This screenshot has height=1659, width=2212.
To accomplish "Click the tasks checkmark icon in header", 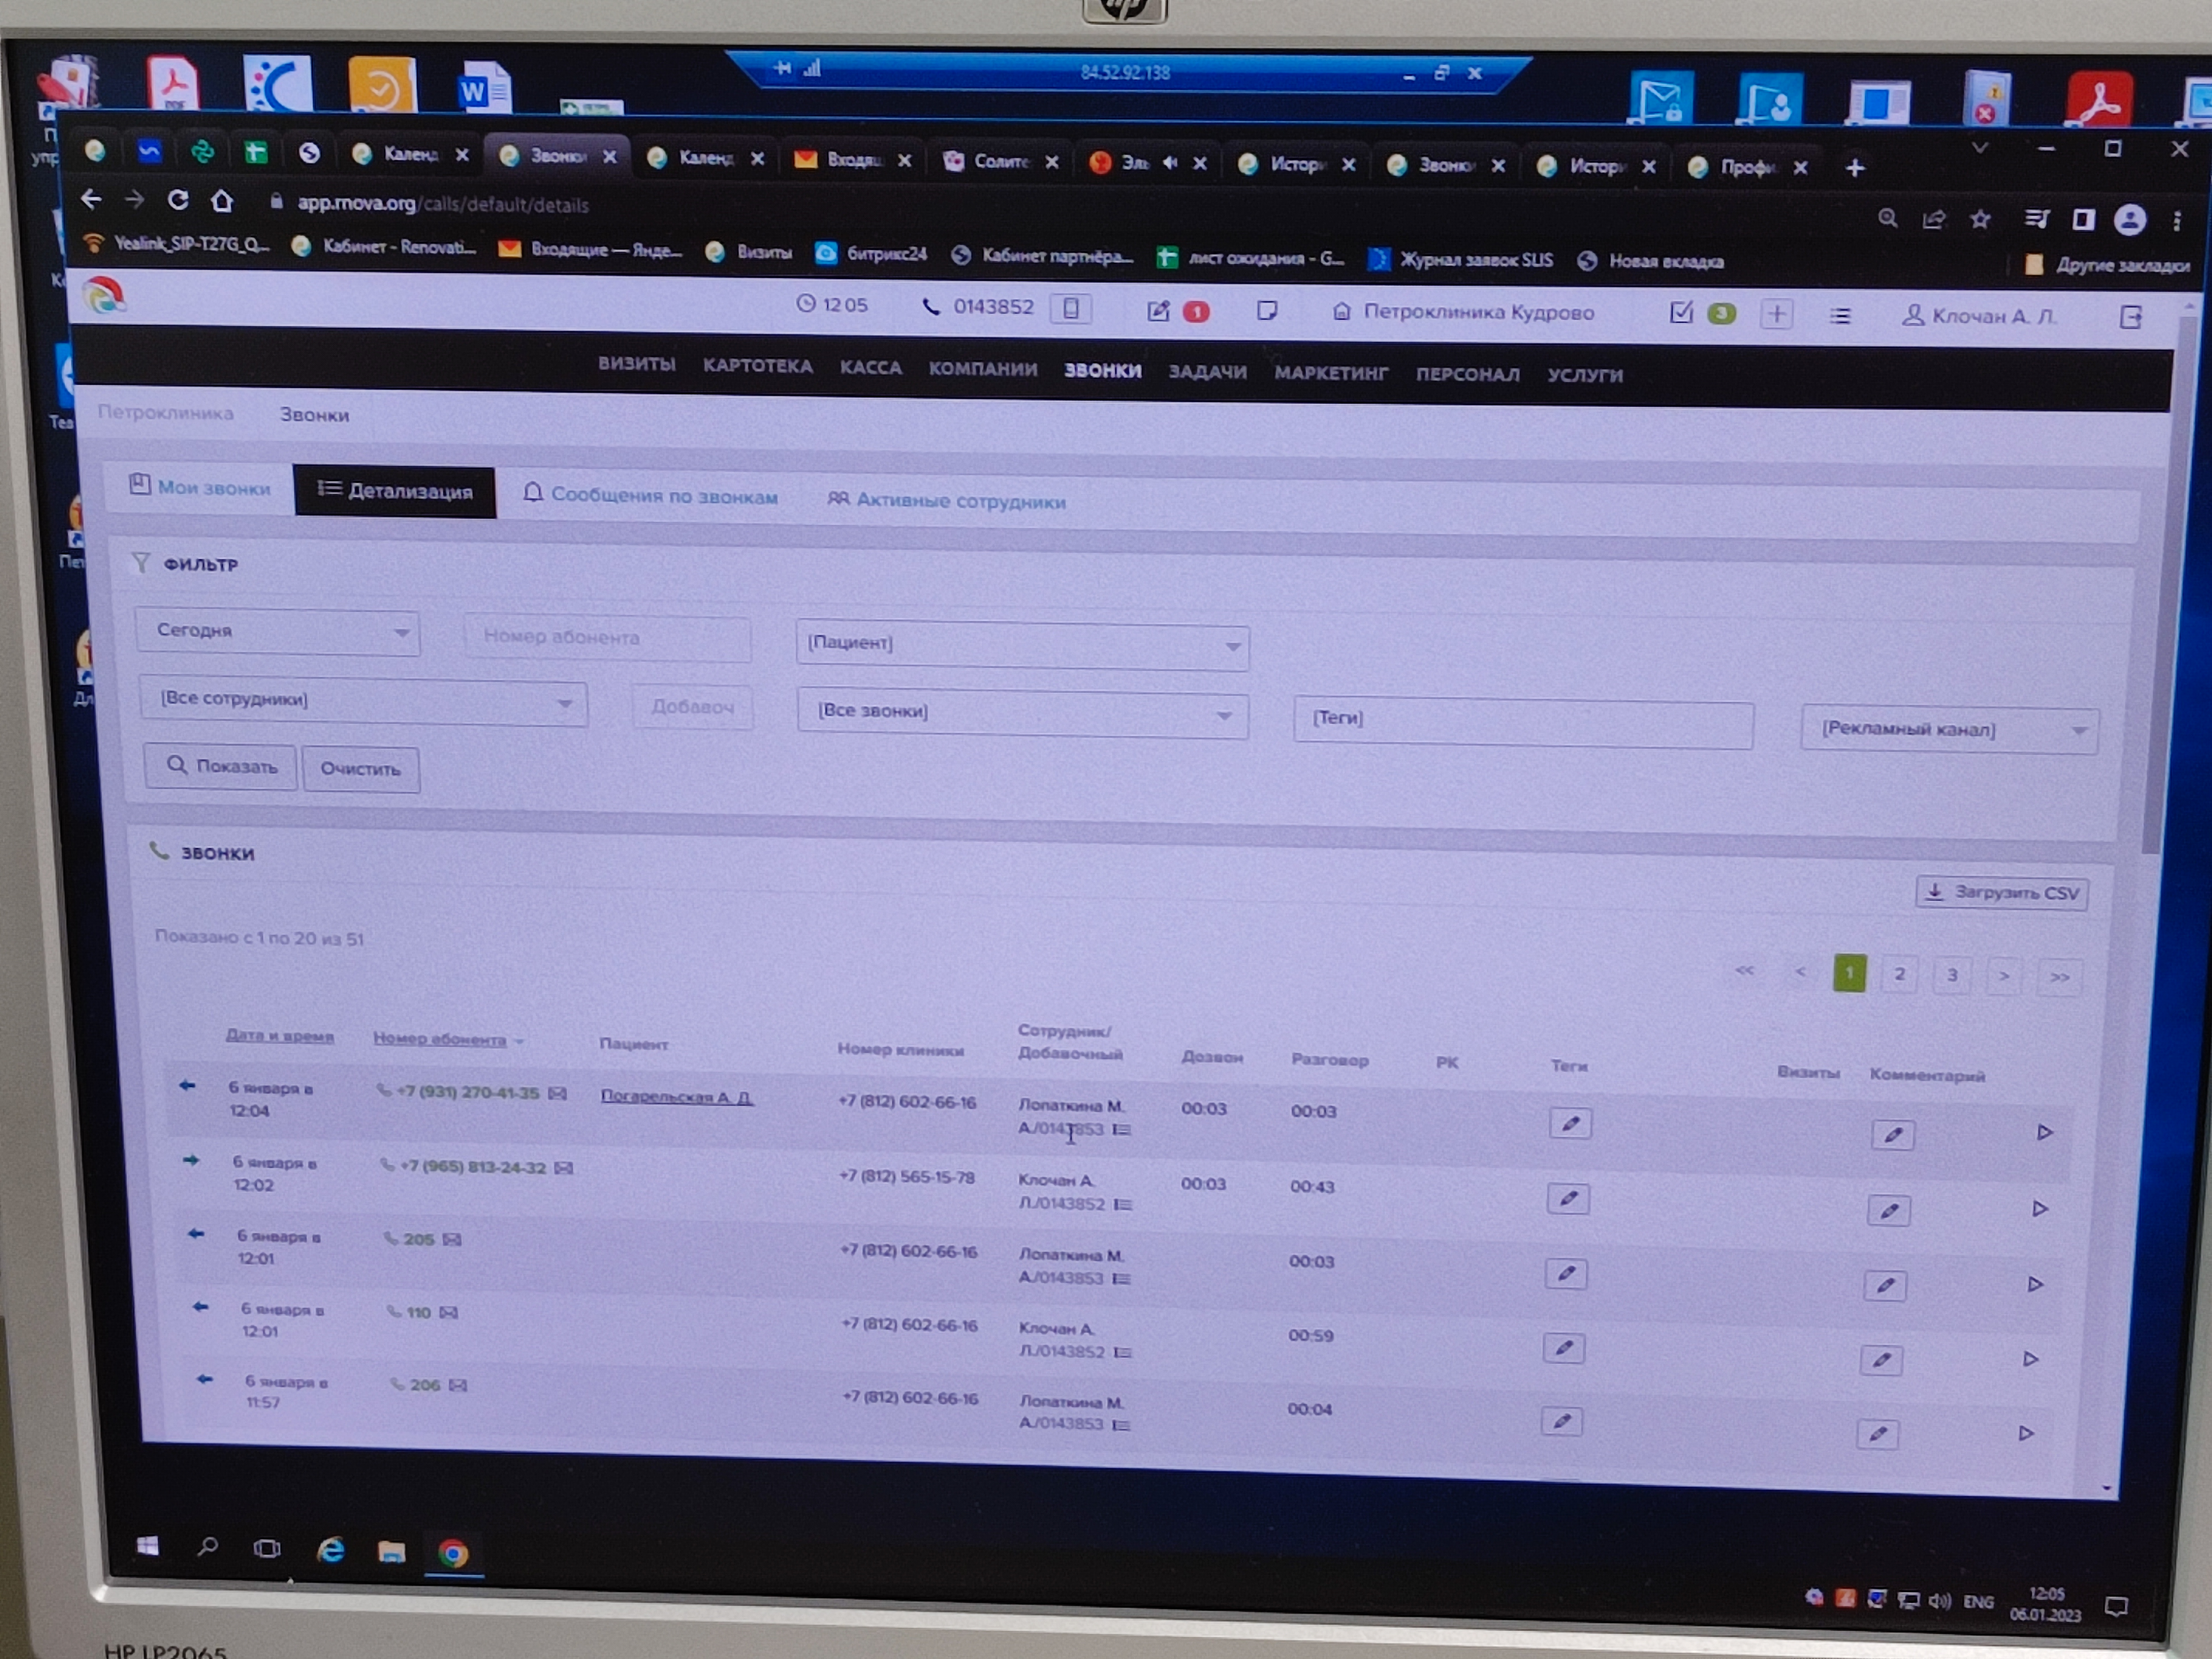I will pos(1681,313).
